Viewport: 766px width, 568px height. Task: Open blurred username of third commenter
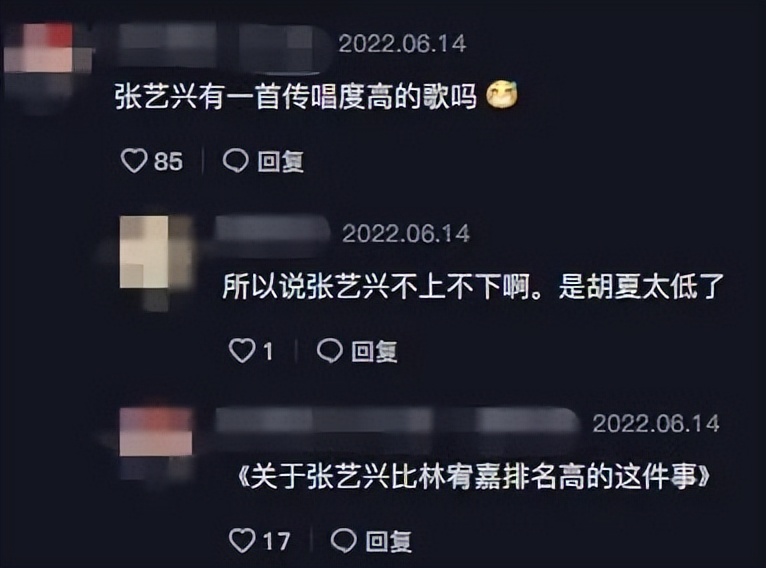(397, 422)
